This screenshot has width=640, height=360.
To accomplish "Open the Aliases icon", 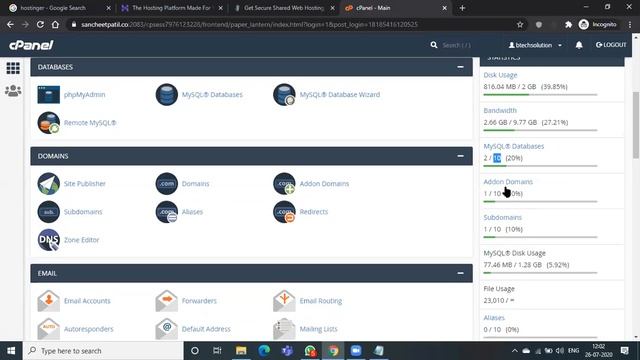I will [x=167, y=212].
